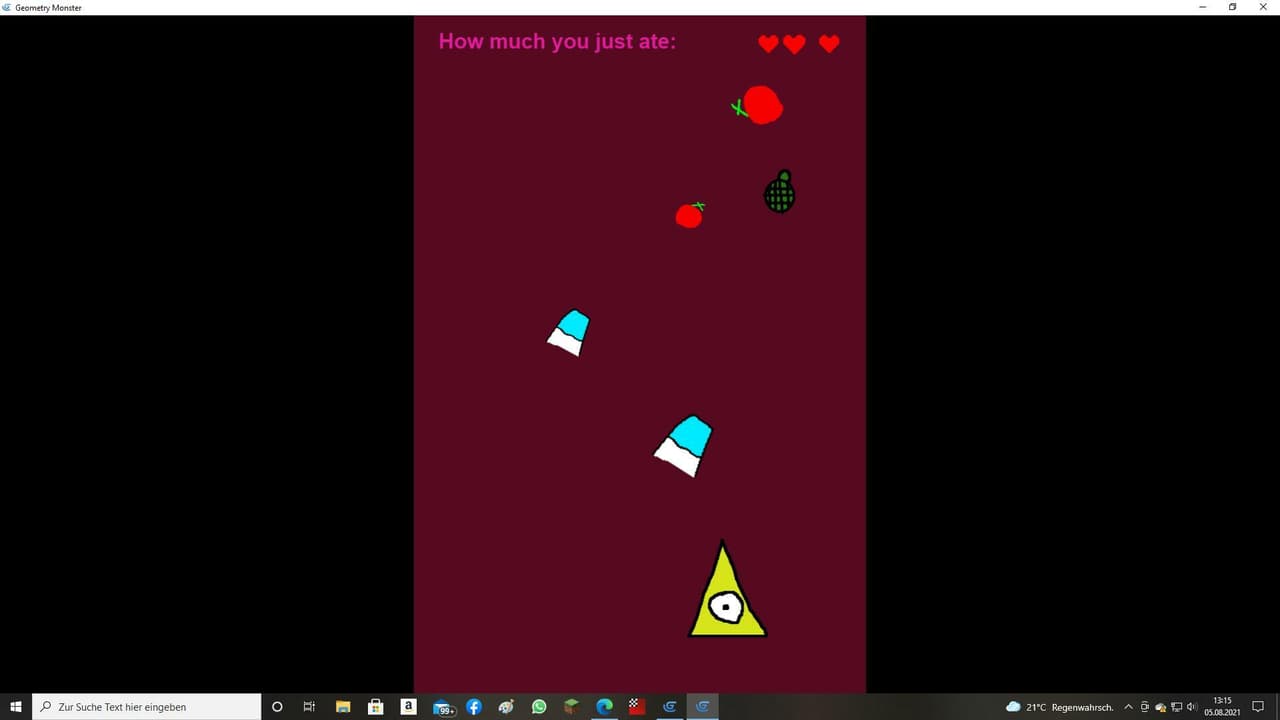Image resolution: width=1280 pixels, height=720 pixels.
Task: Click the leftmost red heart life
Action: point(768,44)
